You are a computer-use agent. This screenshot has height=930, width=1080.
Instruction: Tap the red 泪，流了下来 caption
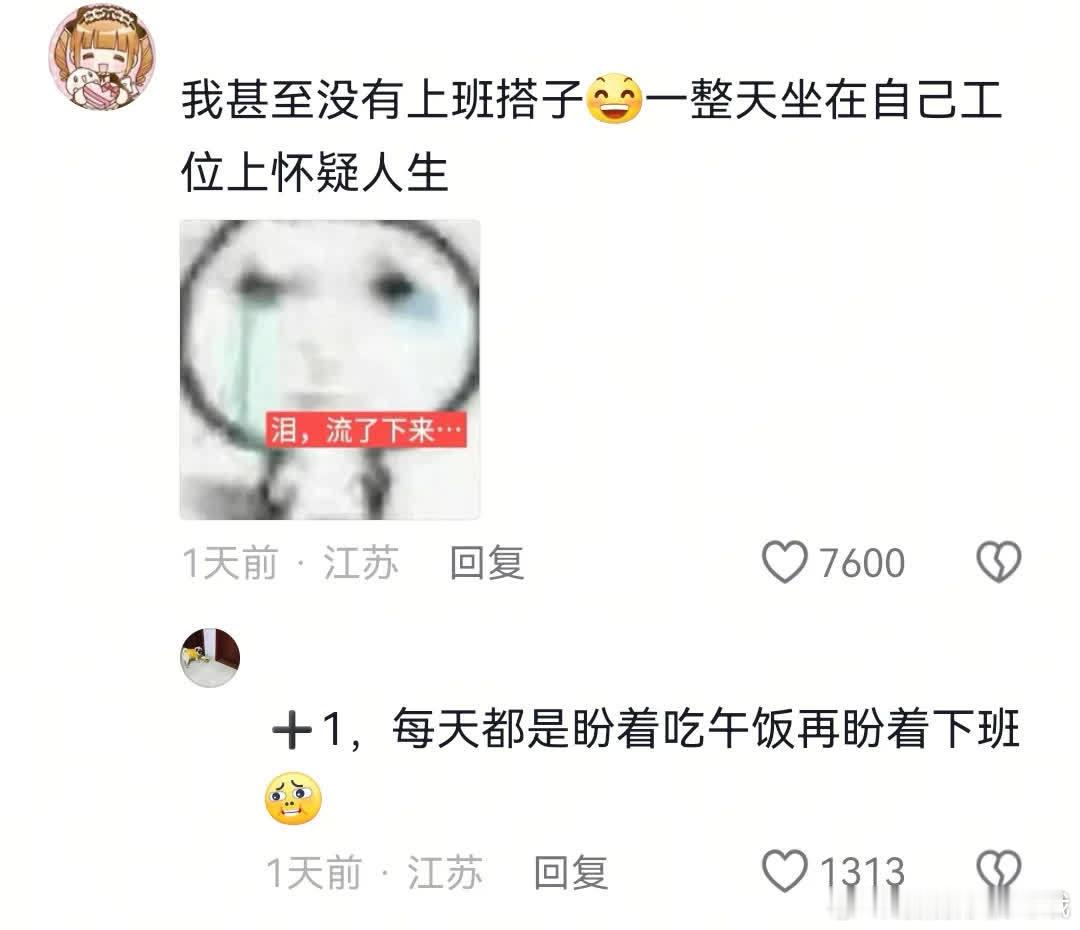[x=366, y=431]
